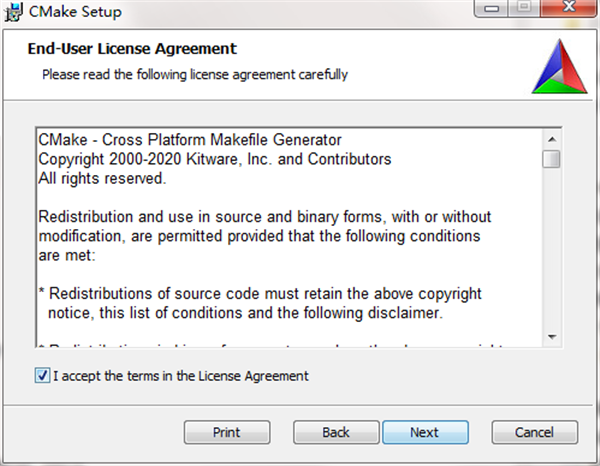Click the 'I accept the terms' label text
Image resolution: width=600 pixels, height=466 pixels.
click(x=181, y=376)
